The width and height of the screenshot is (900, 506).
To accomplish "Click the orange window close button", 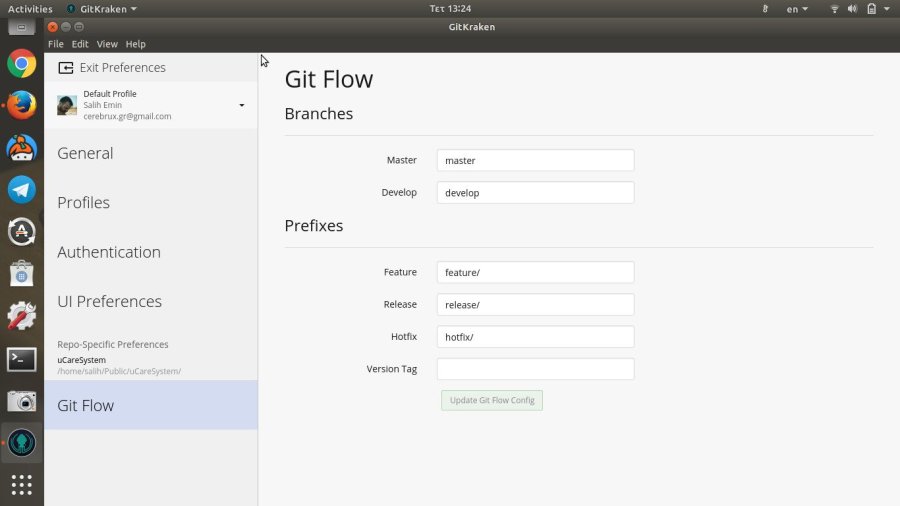I will pos(53,27).
